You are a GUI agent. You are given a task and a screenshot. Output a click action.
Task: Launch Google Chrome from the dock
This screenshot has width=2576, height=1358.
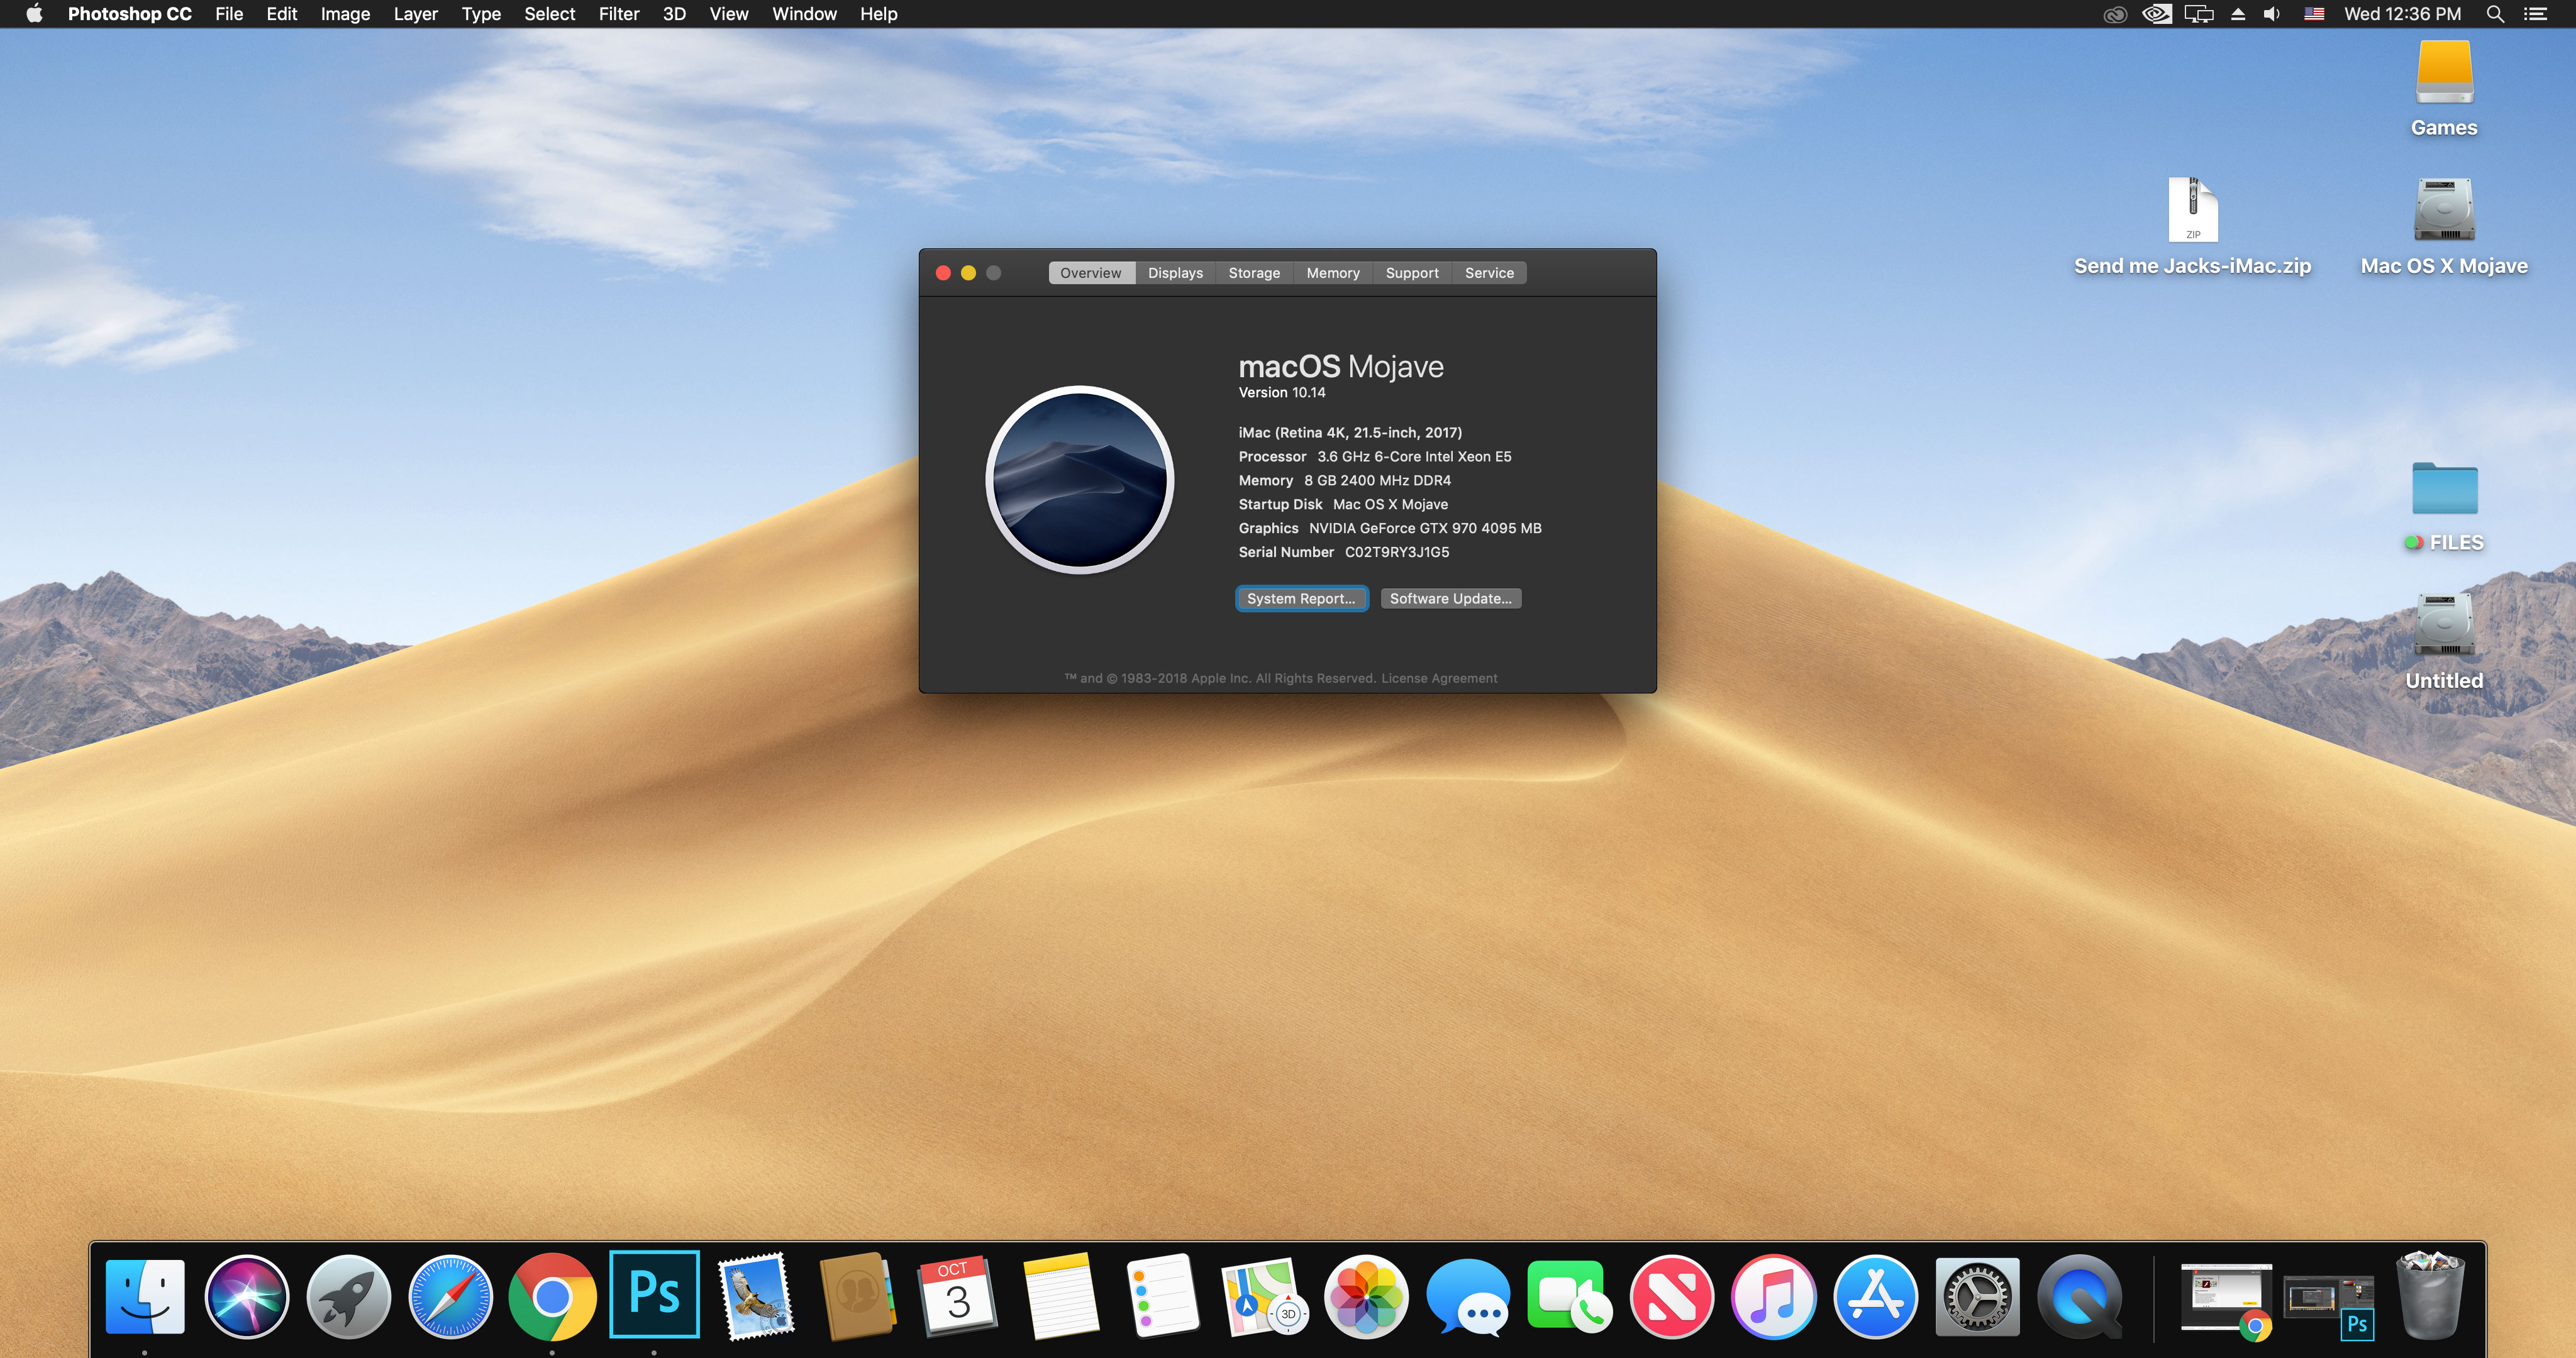point(552,1296)
